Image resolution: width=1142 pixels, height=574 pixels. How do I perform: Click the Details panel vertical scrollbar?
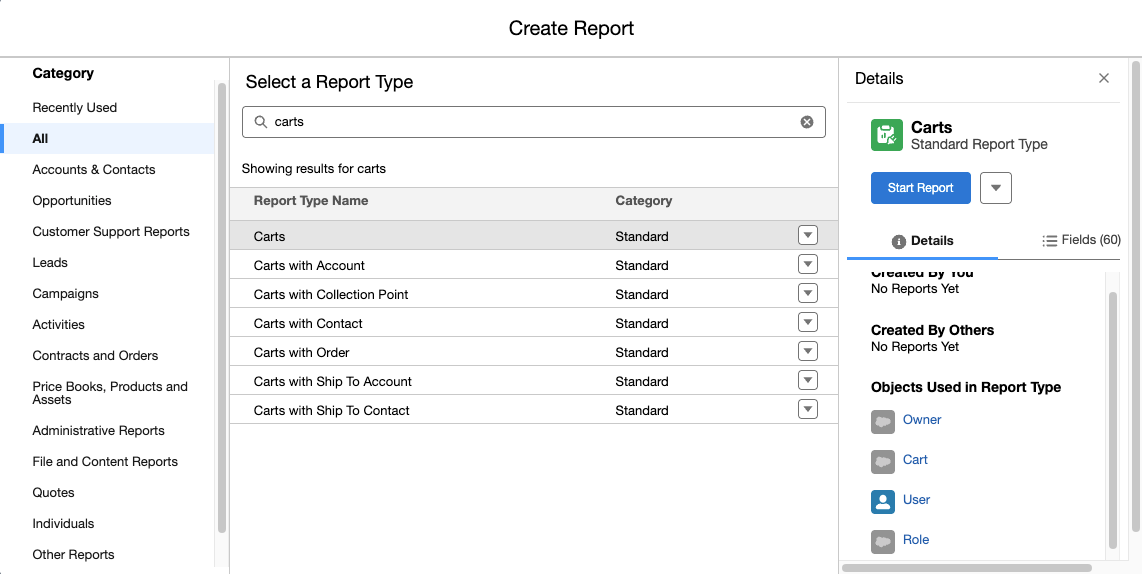(x=1112, y=420)
